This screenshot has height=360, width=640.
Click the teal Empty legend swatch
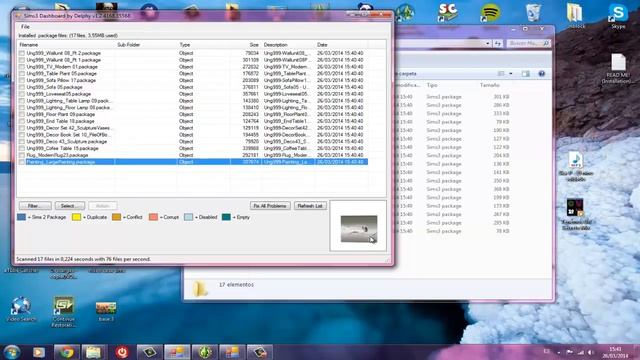click(x=226, y=217)
